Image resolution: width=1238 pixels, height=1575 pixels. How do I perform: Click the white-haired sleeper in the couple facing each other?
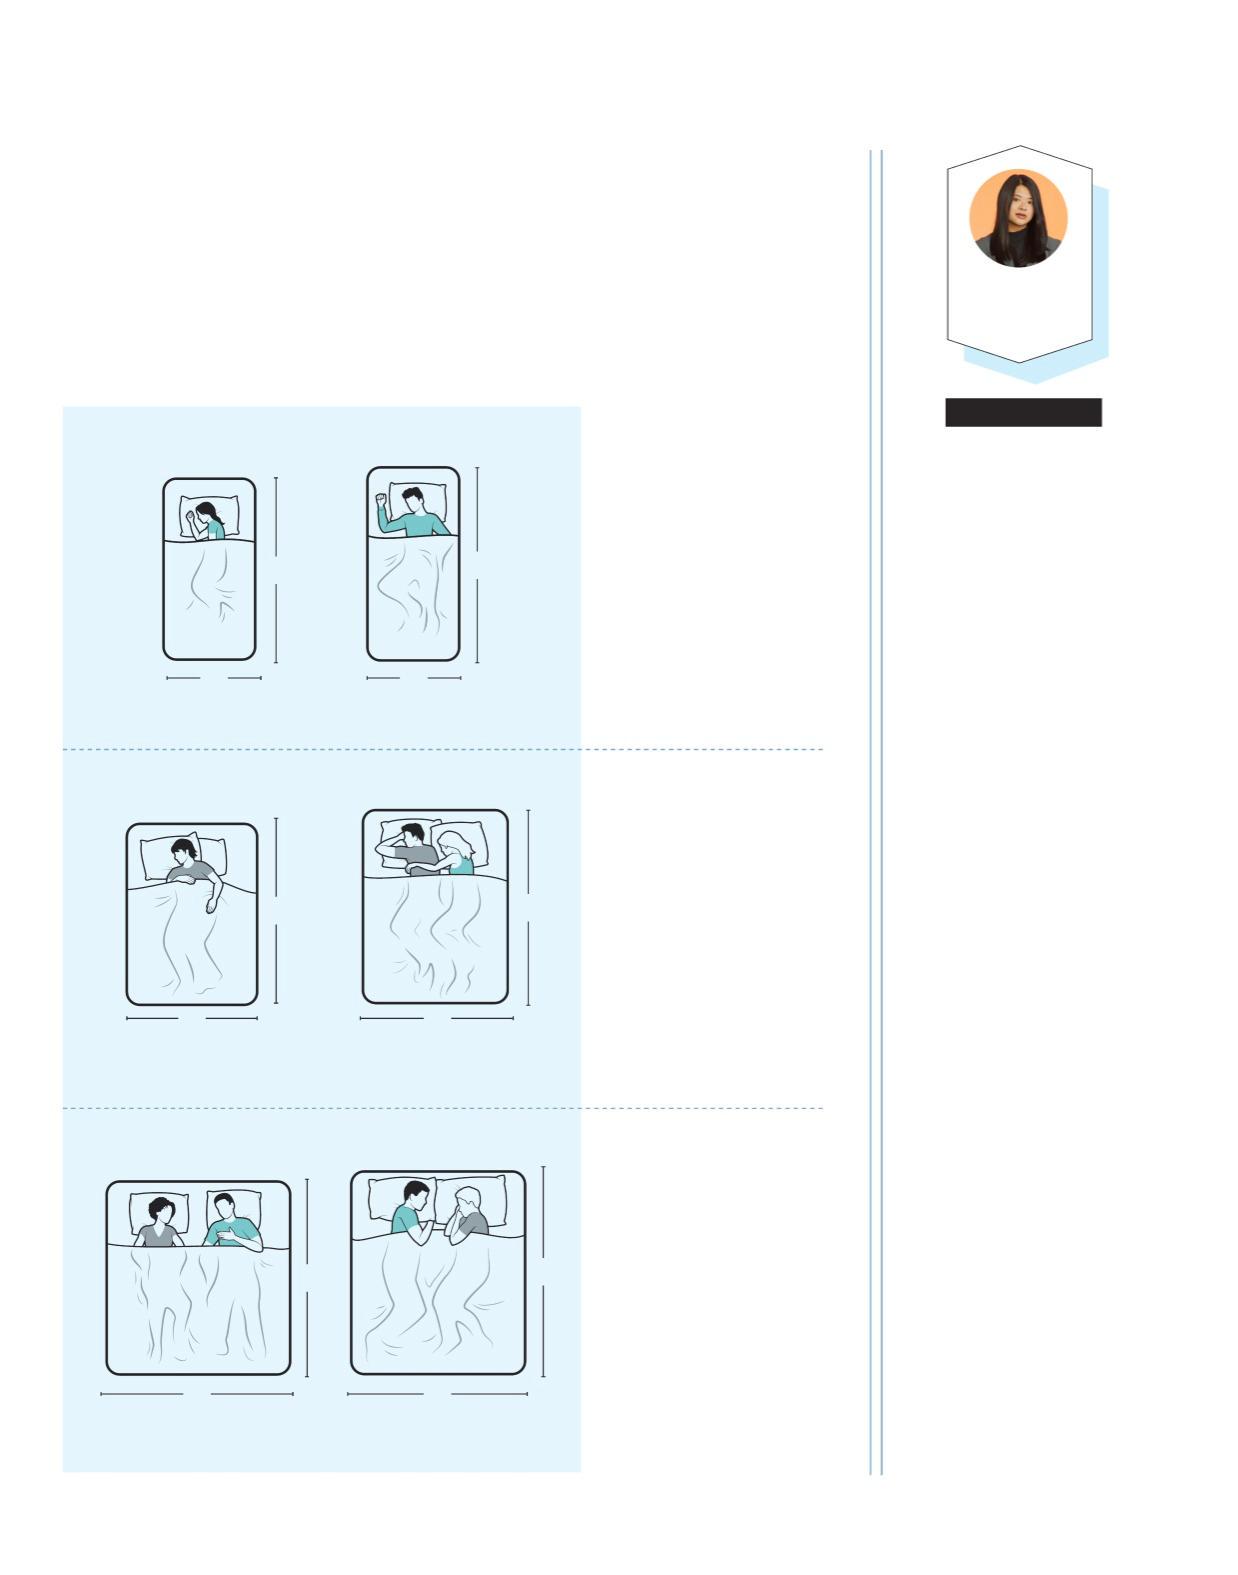point(468,1214)
